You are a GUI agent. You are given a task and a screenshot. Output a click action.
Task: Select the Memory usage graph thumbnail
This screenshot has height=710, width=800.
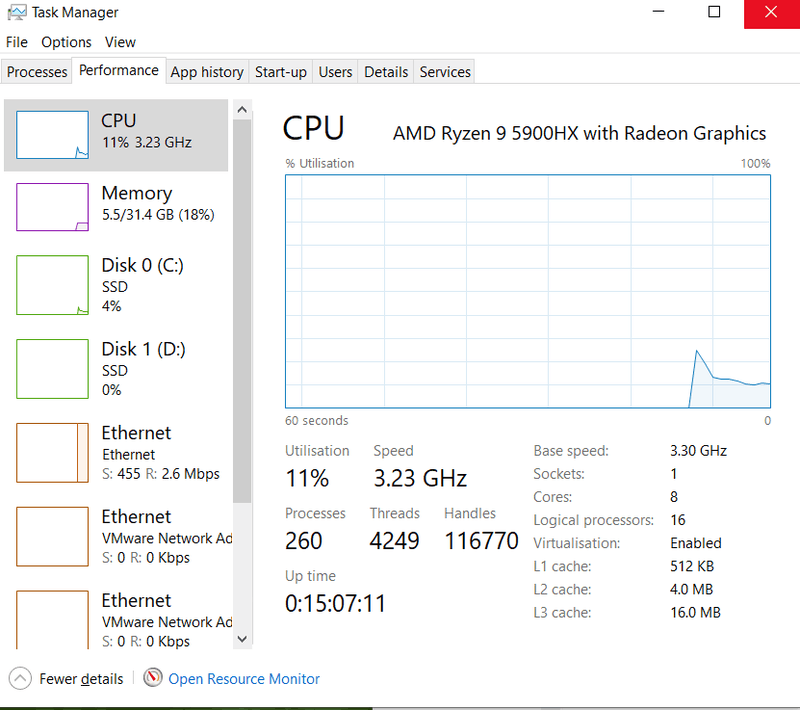(x=53, y=207)
